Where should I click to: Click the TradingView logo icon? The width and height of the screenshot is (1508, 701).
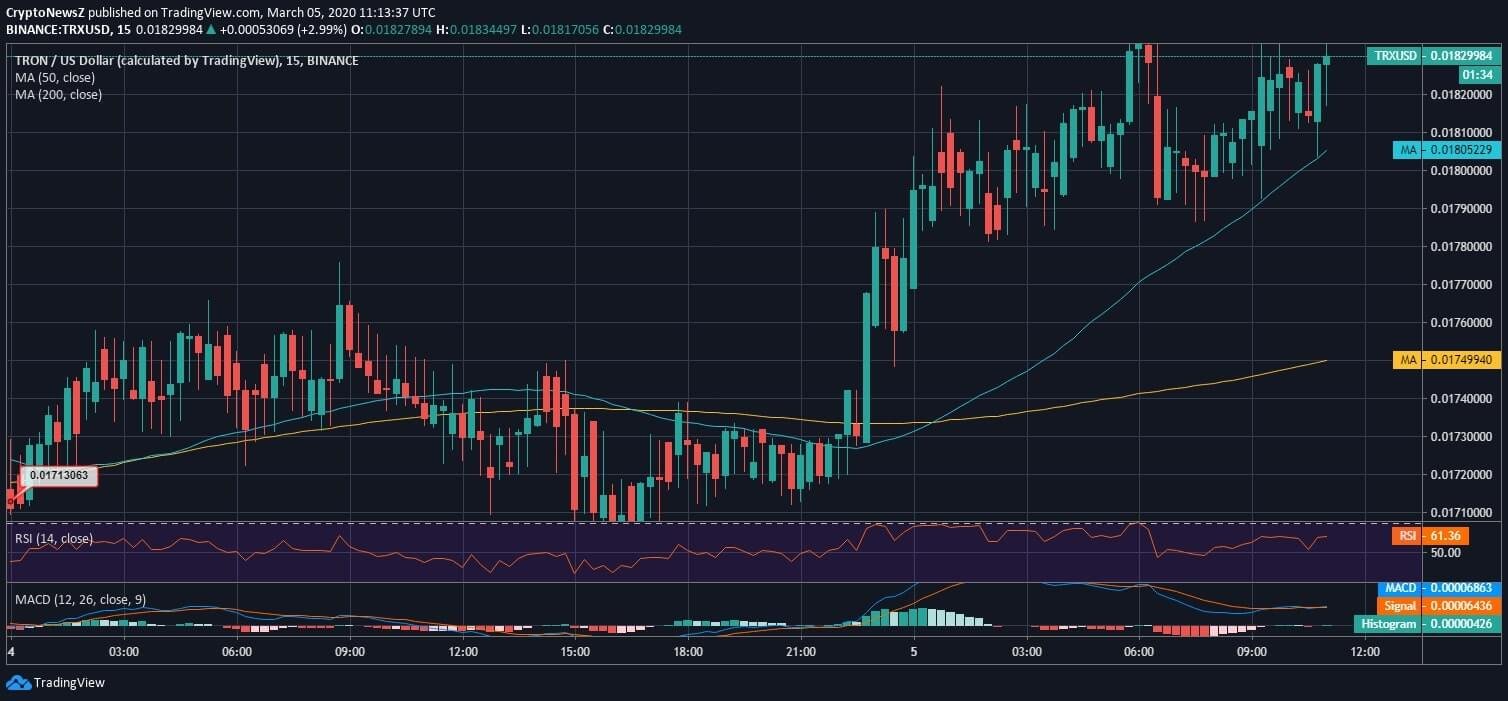click(18, 682)
